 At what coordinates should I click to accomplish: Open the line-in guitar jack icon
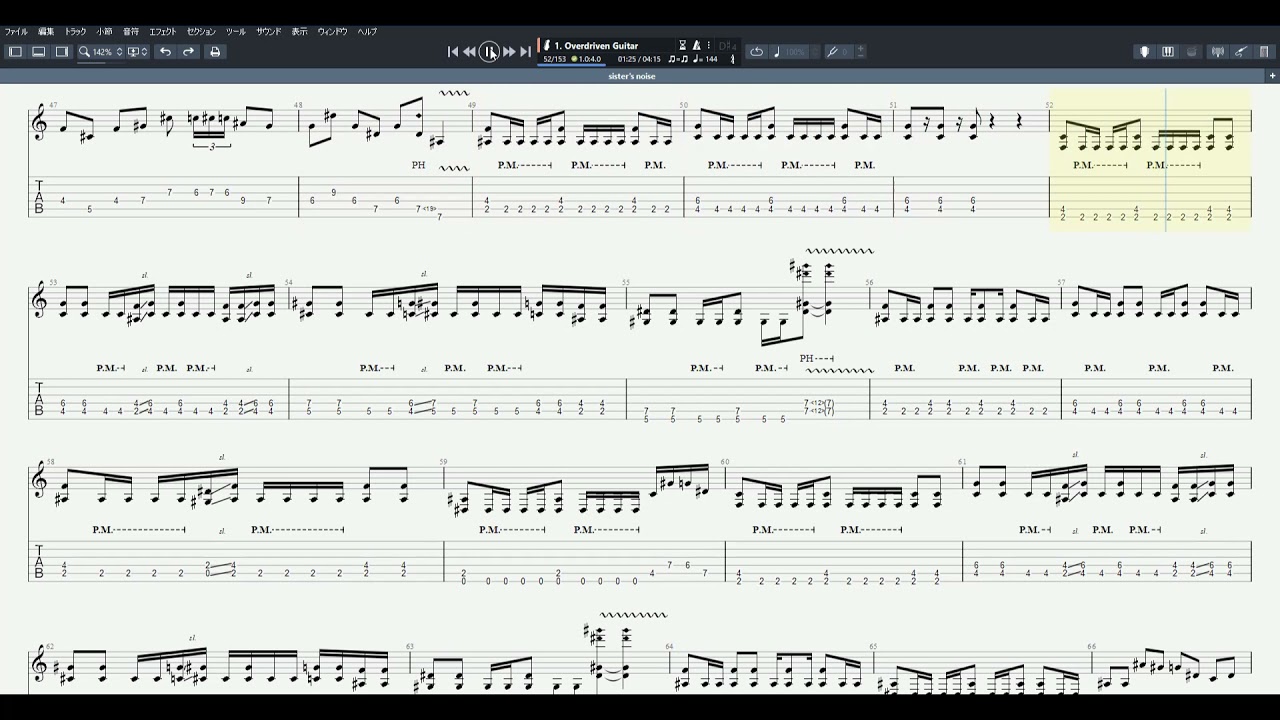pyautogui.click(x=1241, y=52)
